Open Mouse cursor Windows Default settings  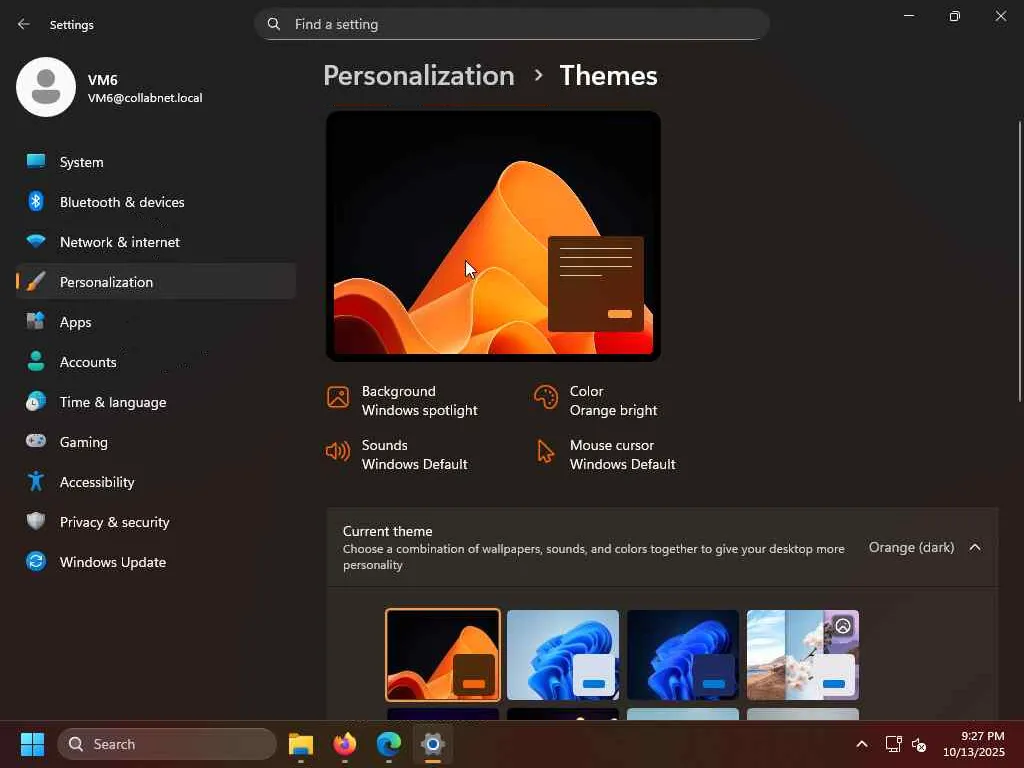[x=606, y=455]
